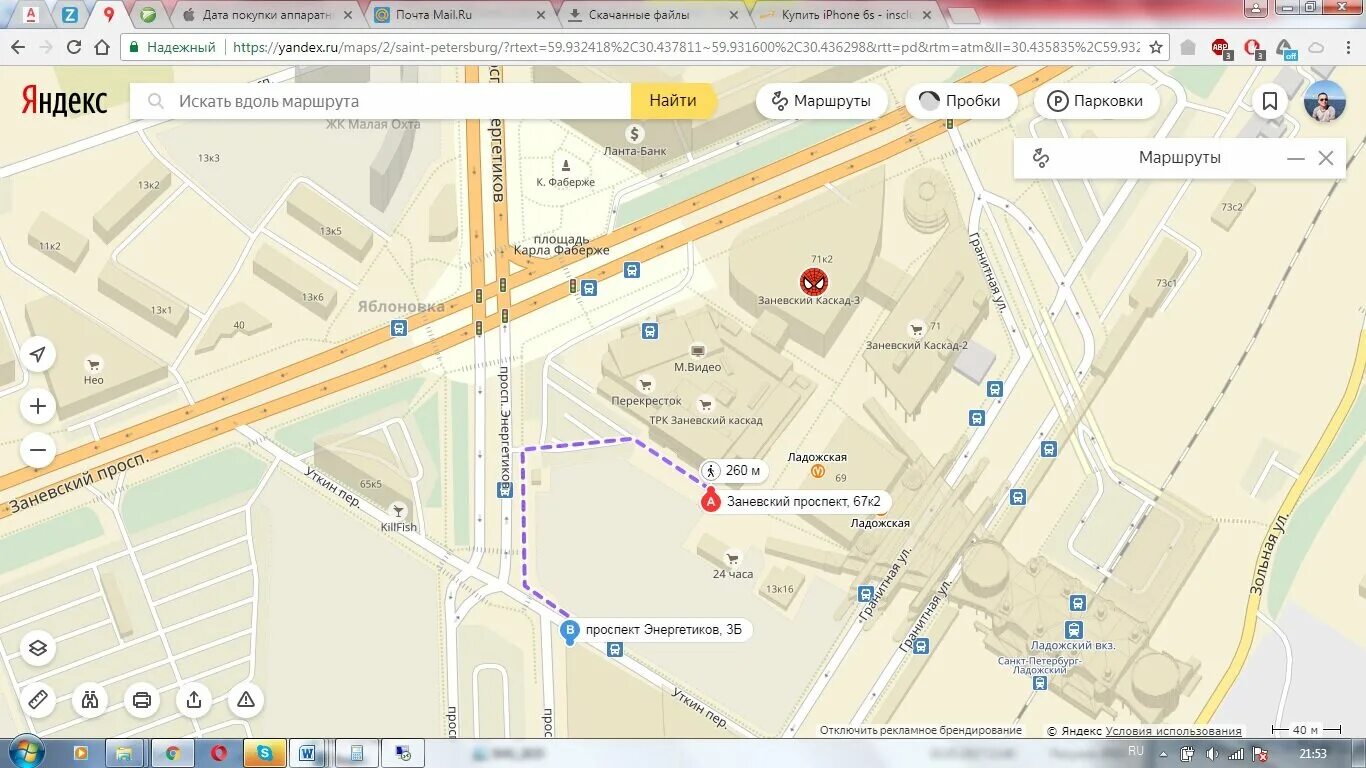Screen dimensions: 1366x768
Task: Click the route icon in the Маршруты panel
Action: point(1041,158)
